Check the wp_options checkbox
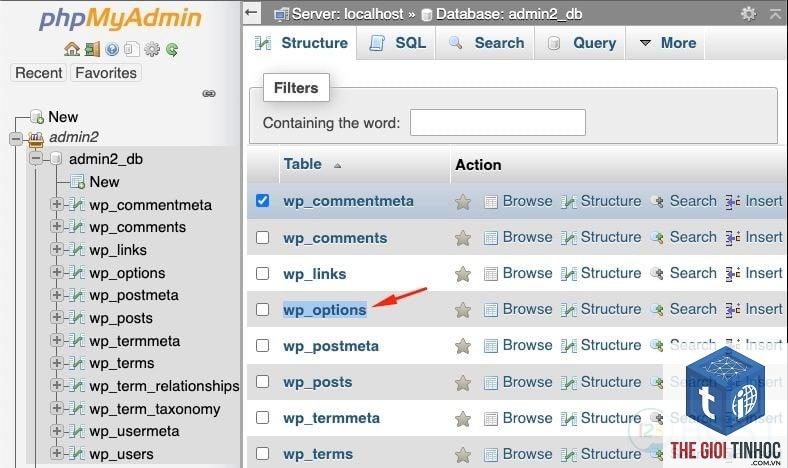 tap(262, 309)
